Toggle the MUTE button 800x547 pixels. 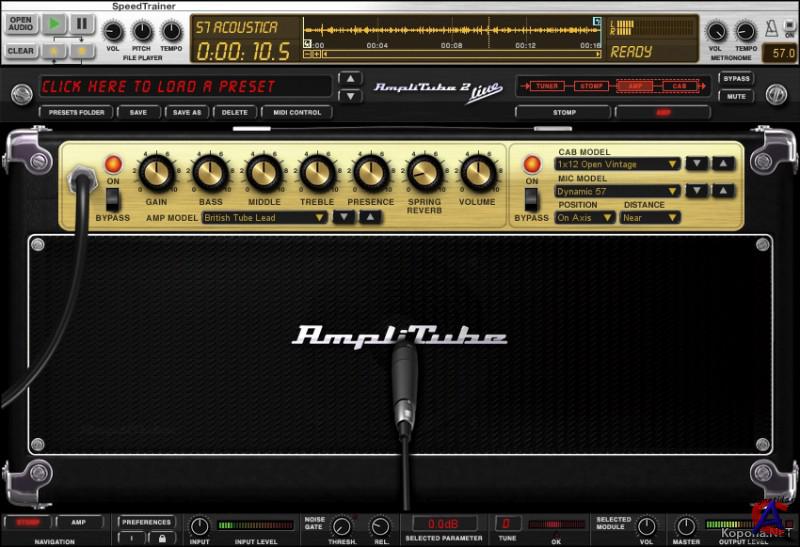click(x=736, y=96)
